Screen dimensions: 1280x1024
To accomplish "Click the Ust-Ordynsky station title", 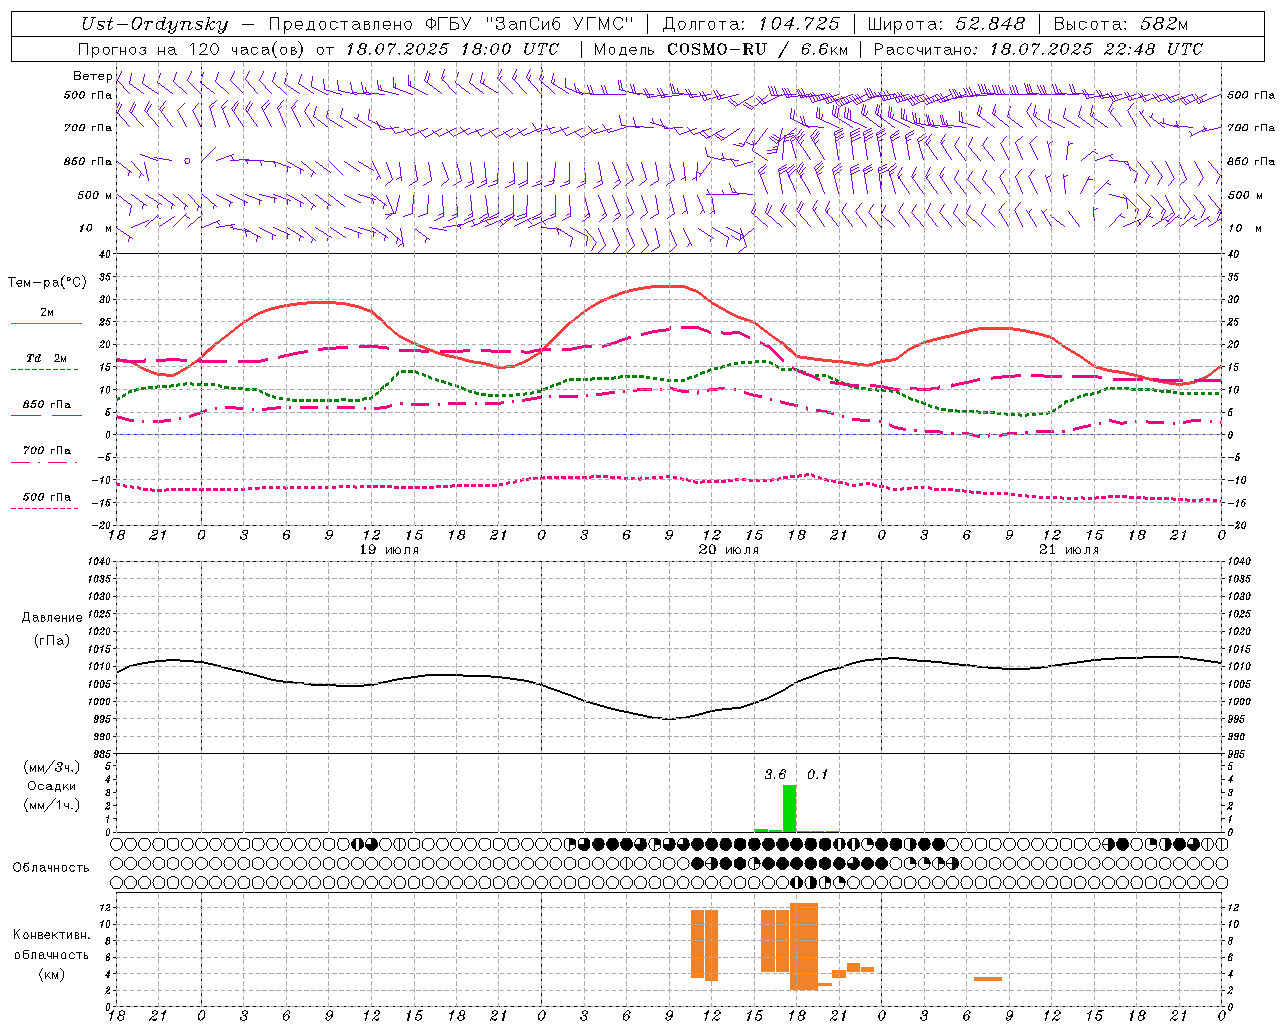I will coord(155,24).
